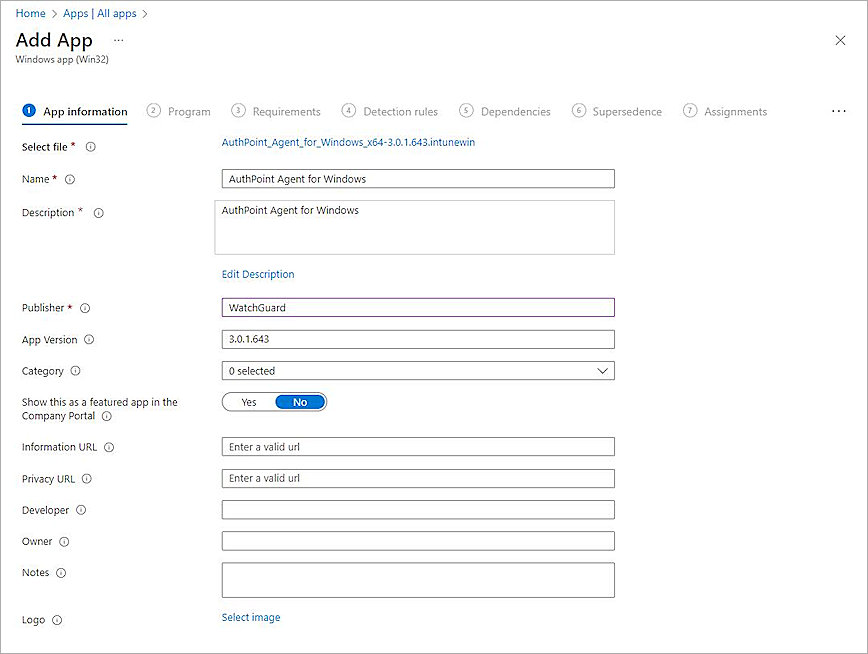Show more wizard steps via tab overflow ellipsis
The height and width of the screenshot is (654, 868).
(838, 111)
